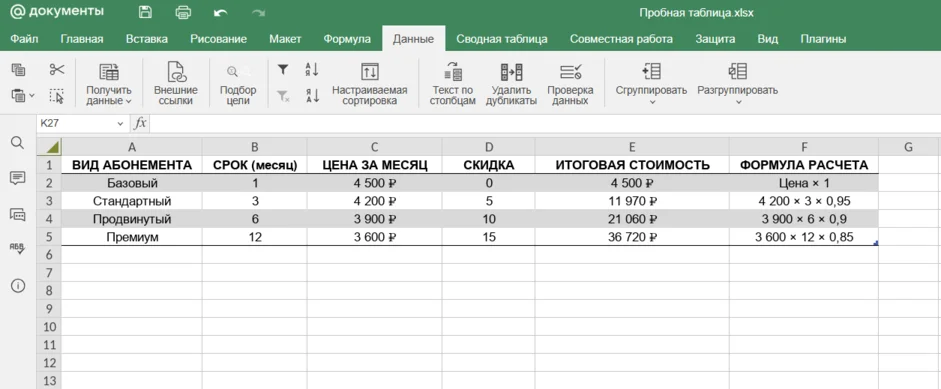Image resolution: width=941 pixels, height=389 pixels.
Task: Click the Save icon in title bar
Action: point(145,12)
